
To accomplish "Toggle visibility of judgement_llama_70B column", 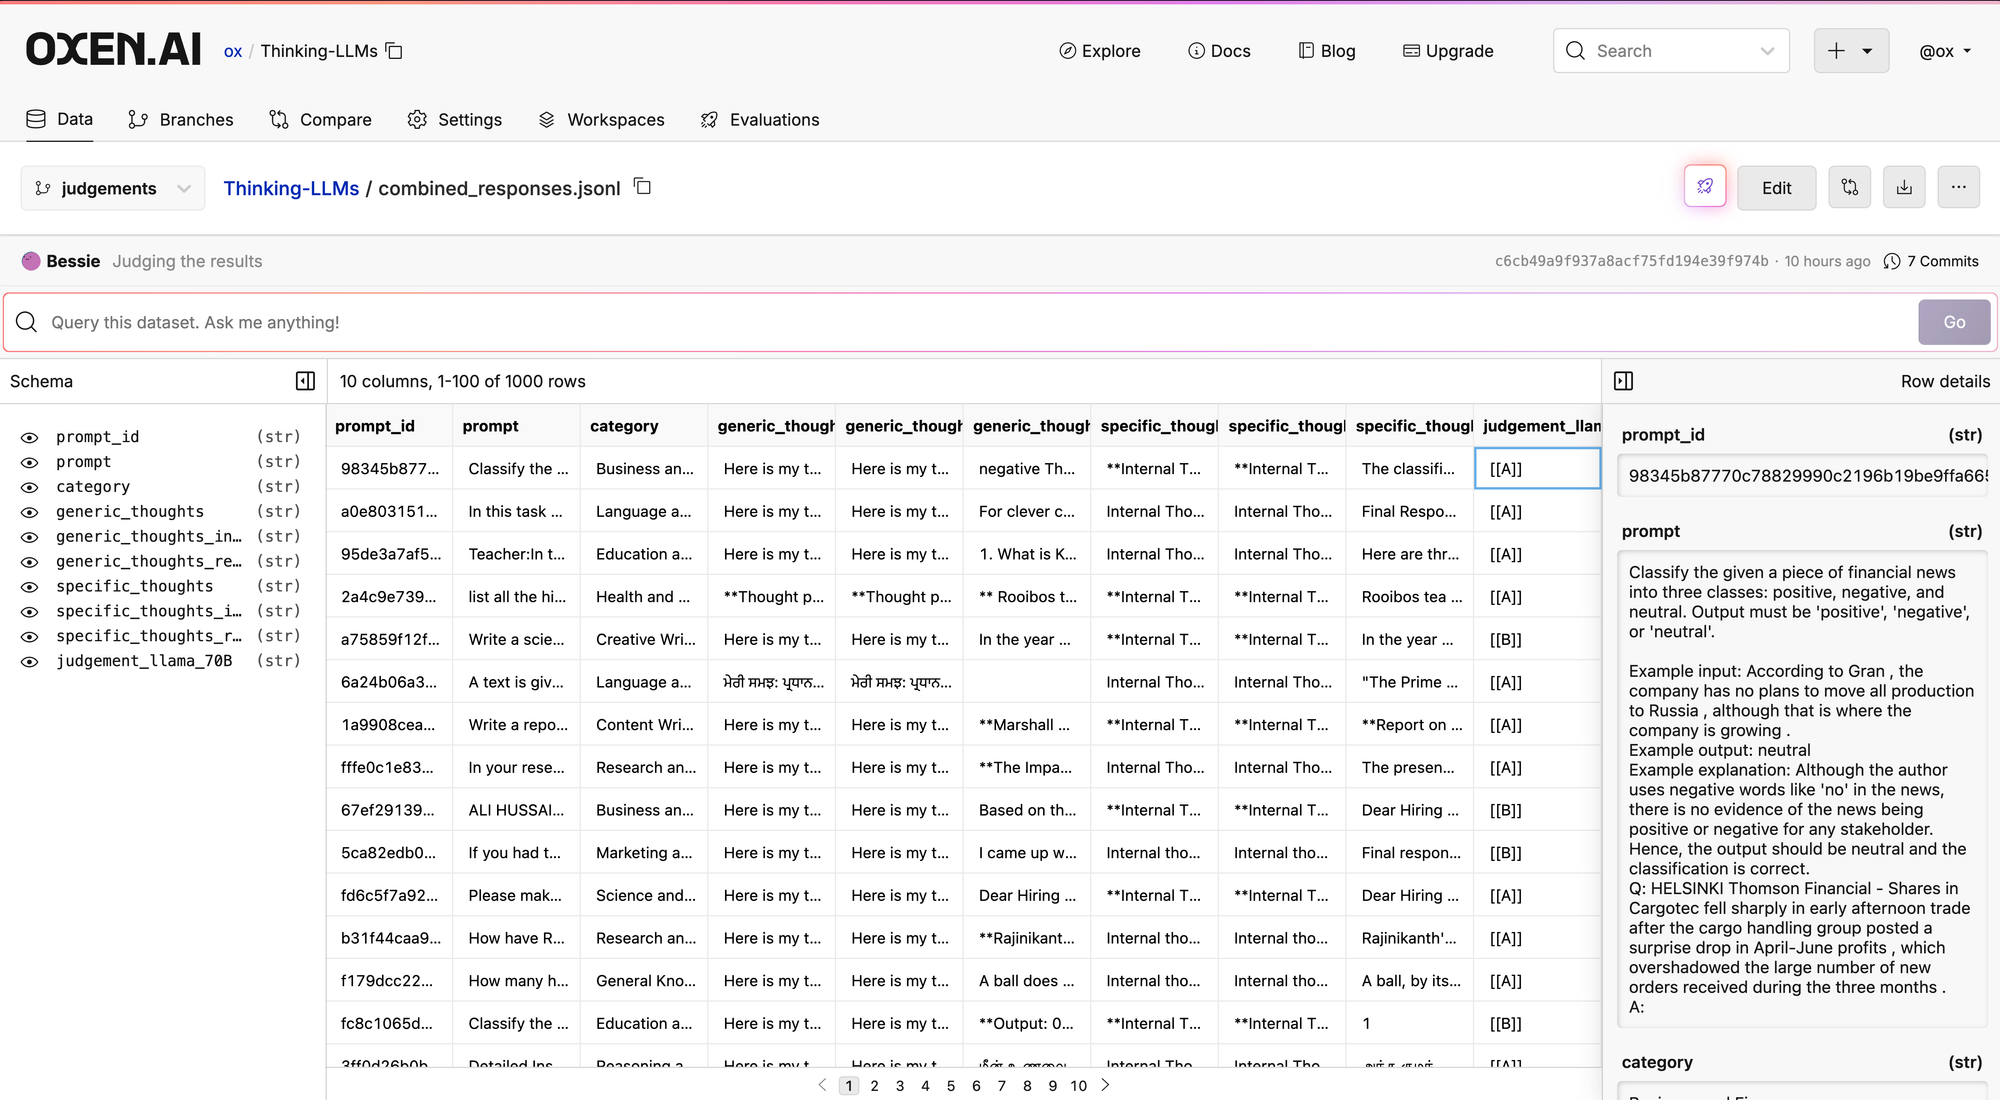I will pos(30,661).
